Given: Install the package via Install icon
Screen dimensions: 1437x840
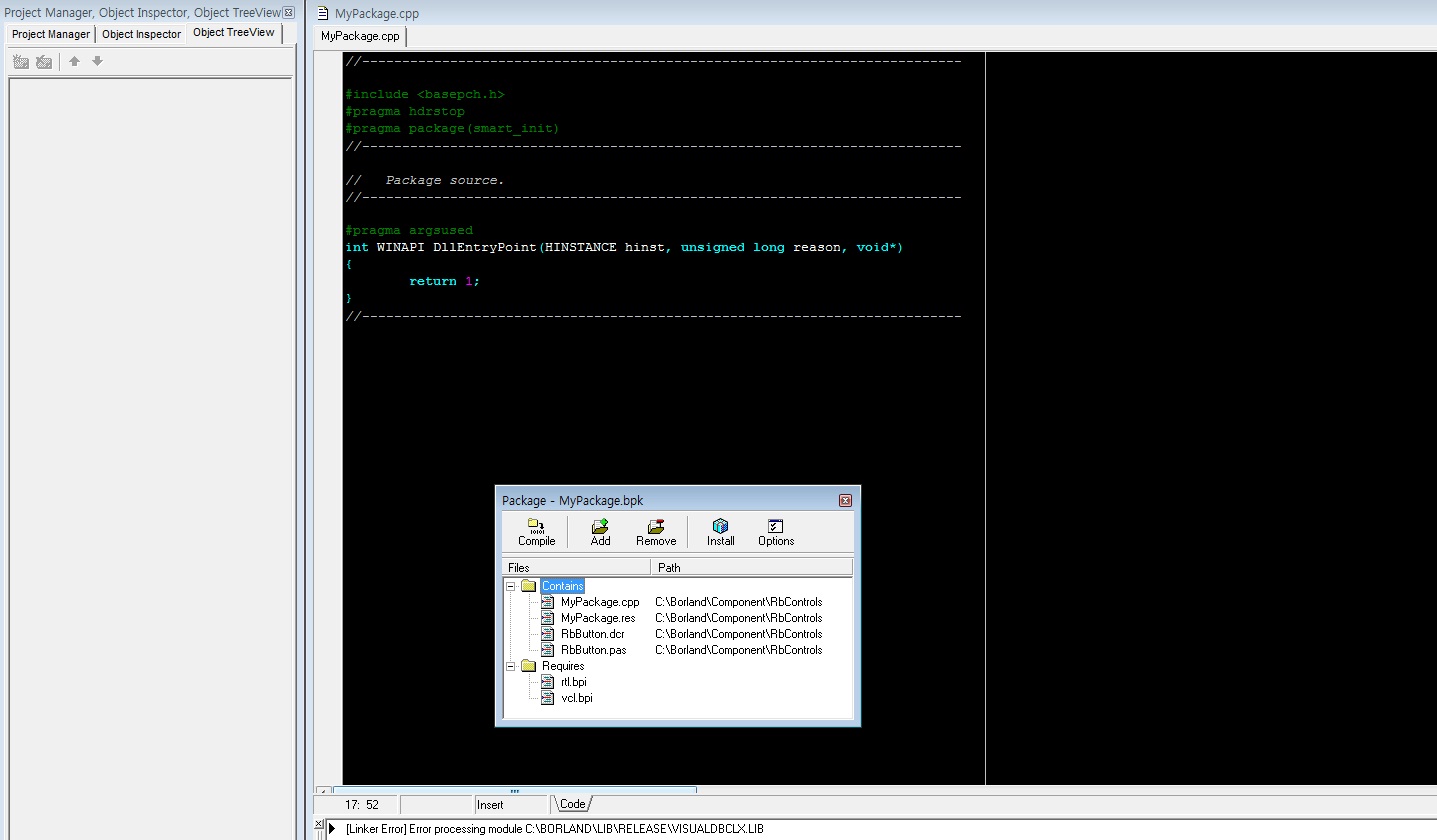Looking at the screenshot, I should 720,531.
